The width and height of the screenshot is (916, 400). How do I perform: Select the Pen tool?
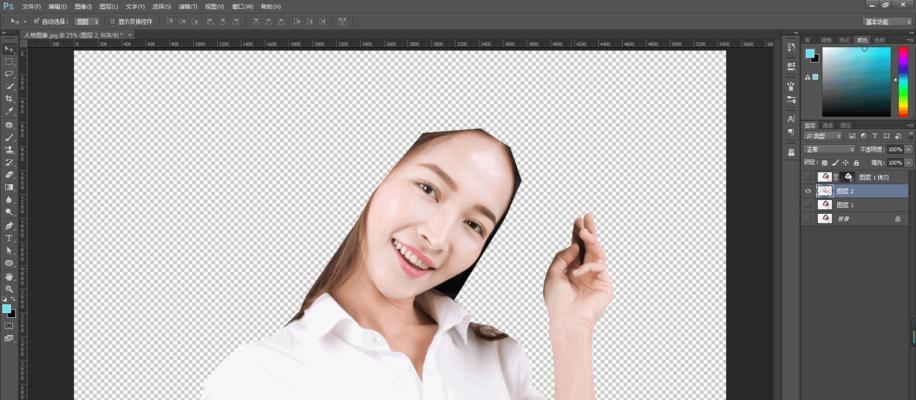tap(9, 225)
